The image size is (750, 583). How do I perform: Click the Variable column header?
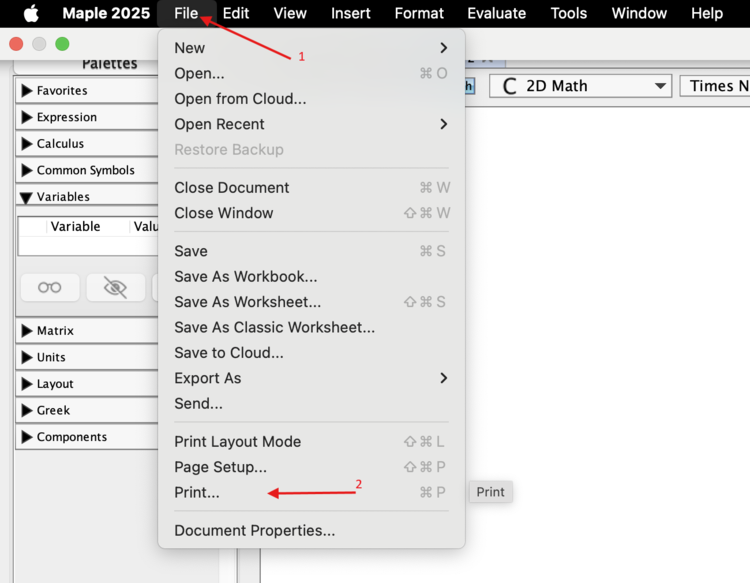point(75,227)
